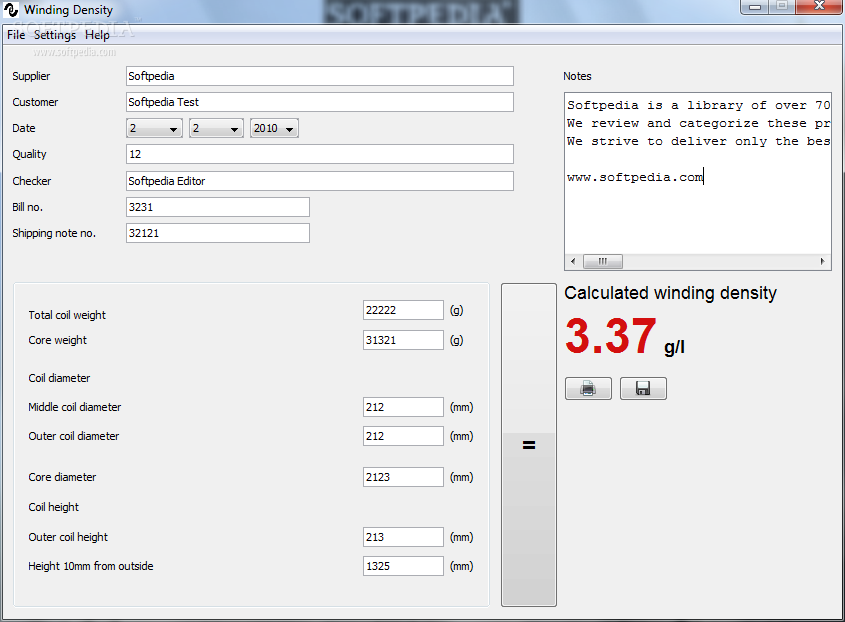Click the Supplier input field

[x=320, y=76]
